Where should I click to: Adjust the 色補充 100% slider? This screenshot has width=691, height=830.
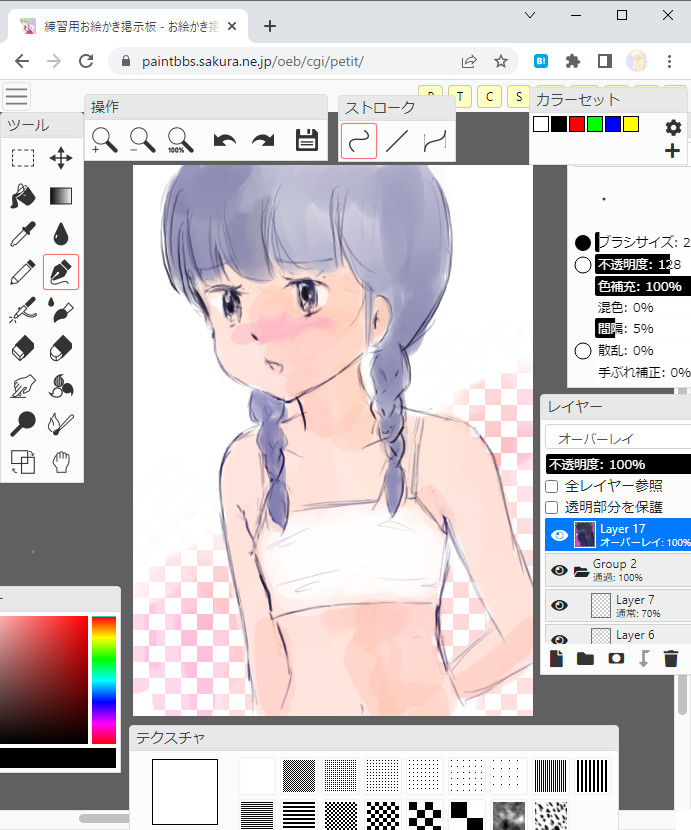point(643,286)
